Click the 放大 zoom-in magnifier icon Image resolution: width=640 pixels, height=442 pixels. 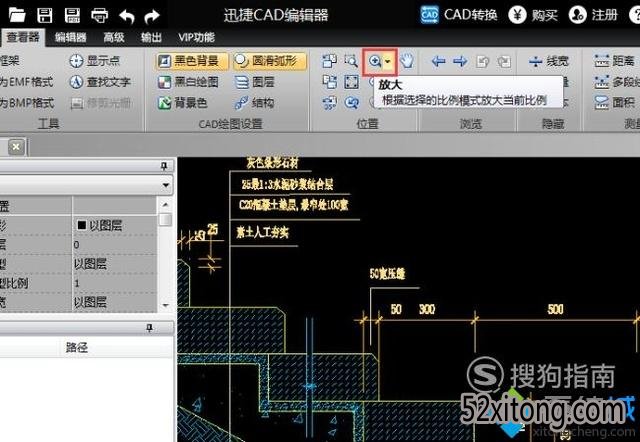pos(375,62)
